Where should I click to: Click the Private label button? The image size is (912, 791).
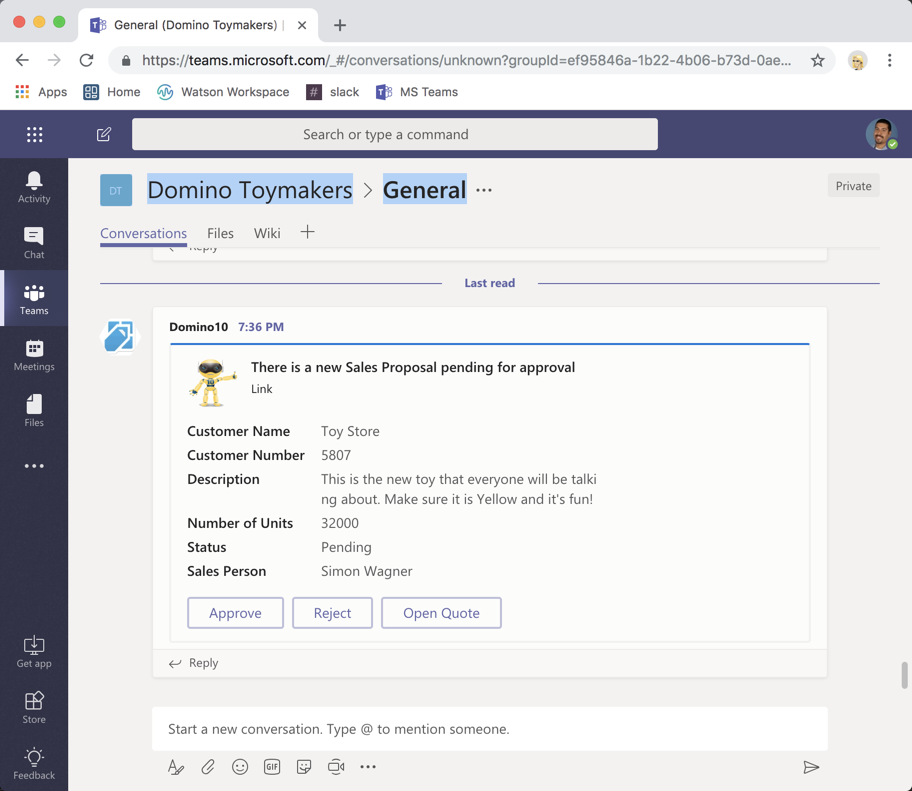click(x=853, y=186)
